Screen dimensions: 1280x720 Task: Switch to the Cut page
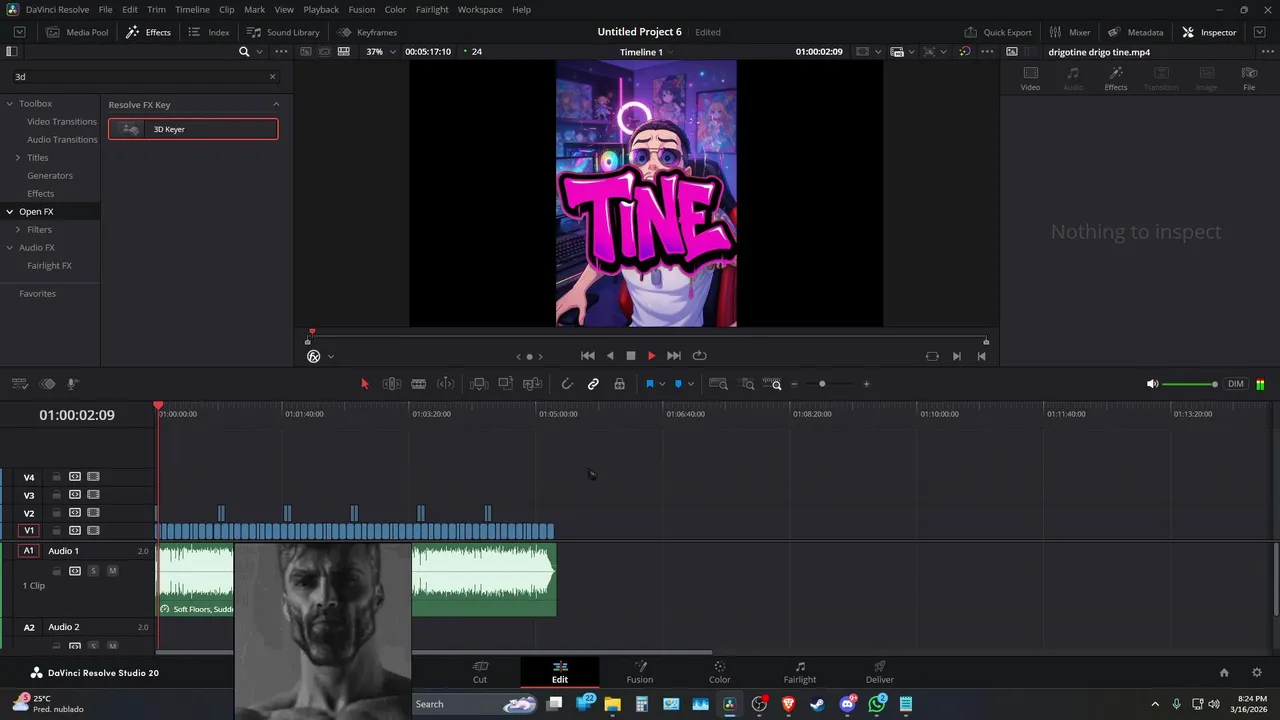pyautogui.click(x=480, y=672)
